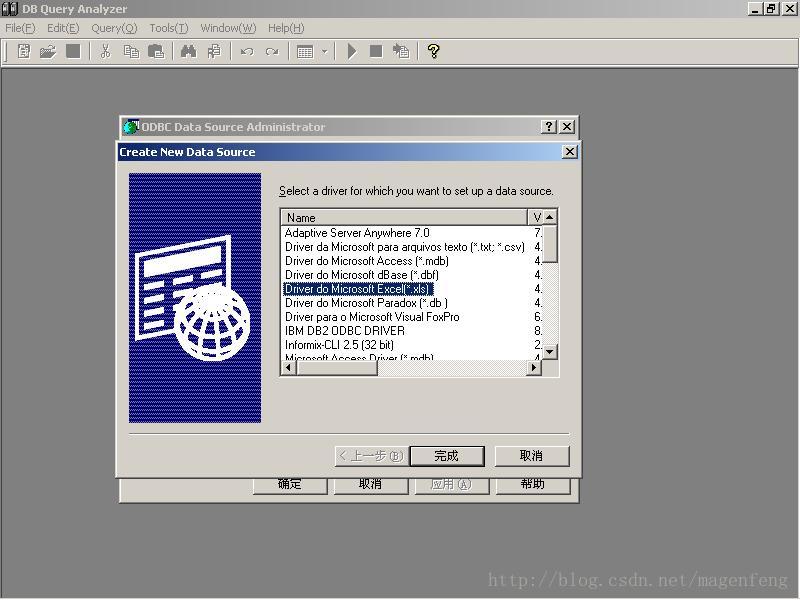Image resolution: width=800 pixels, height=600 pixels.
Task: Click the driver list scroll down arrow
Action: 549,352
